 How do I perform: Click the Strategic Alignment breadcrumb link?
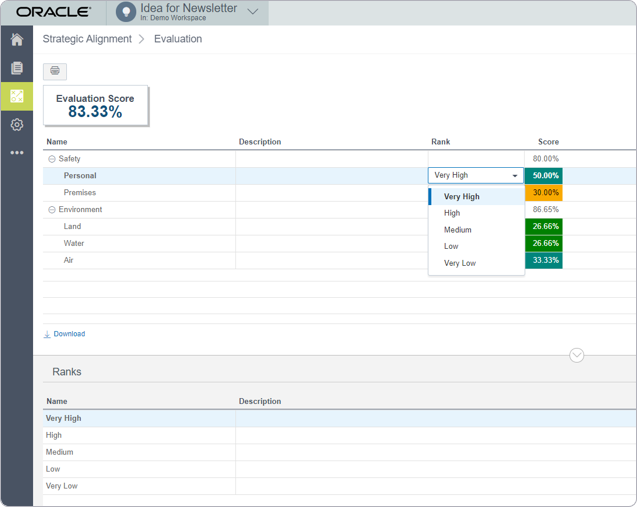87,39
